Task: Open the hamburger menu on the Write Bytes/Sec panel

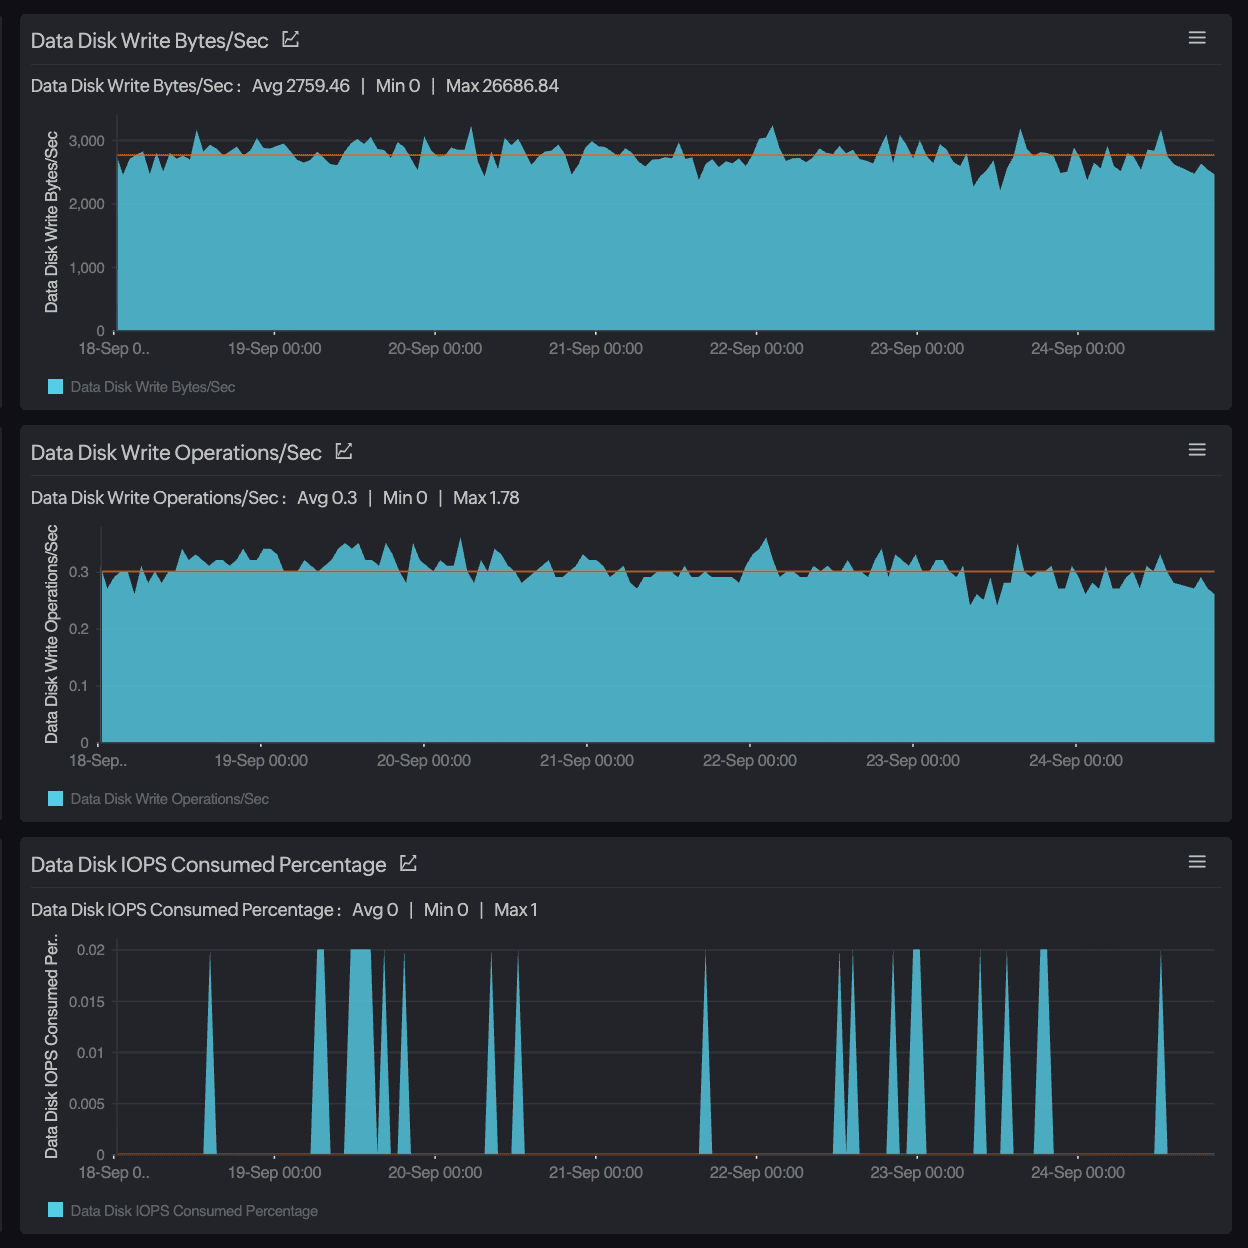Action: pyautogui.click(x=1197, y=37)
